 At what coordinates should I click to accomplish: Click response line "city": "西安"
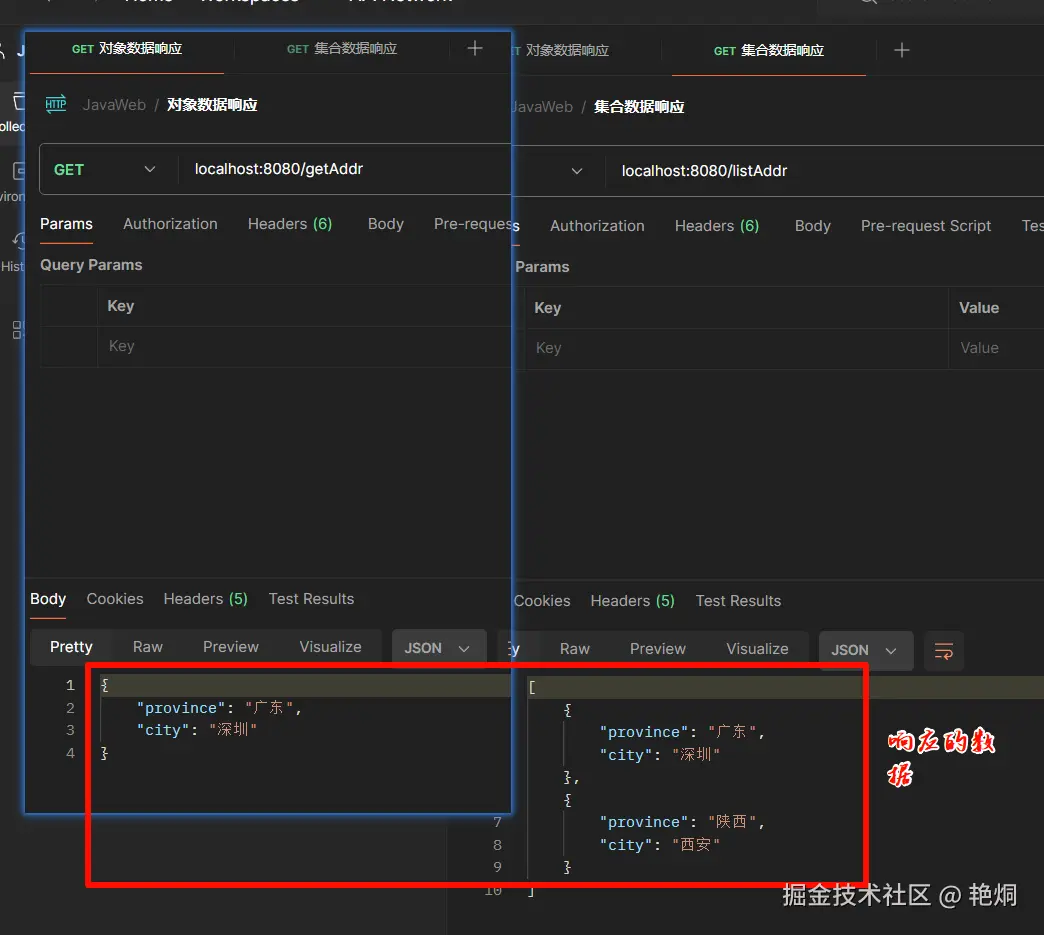point(660,845)
